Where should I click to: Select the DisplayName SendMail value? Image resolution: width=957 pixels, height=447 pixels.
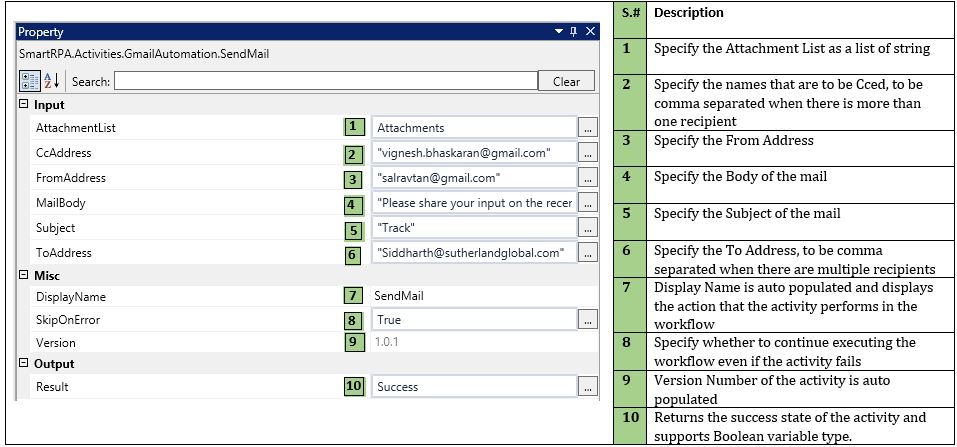400,297
